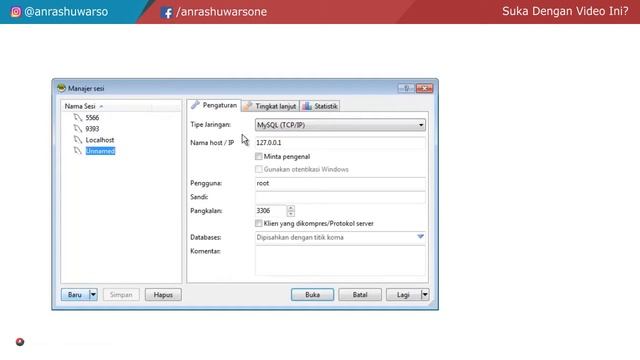Click the session icon beside 9393

coord(78,129)
